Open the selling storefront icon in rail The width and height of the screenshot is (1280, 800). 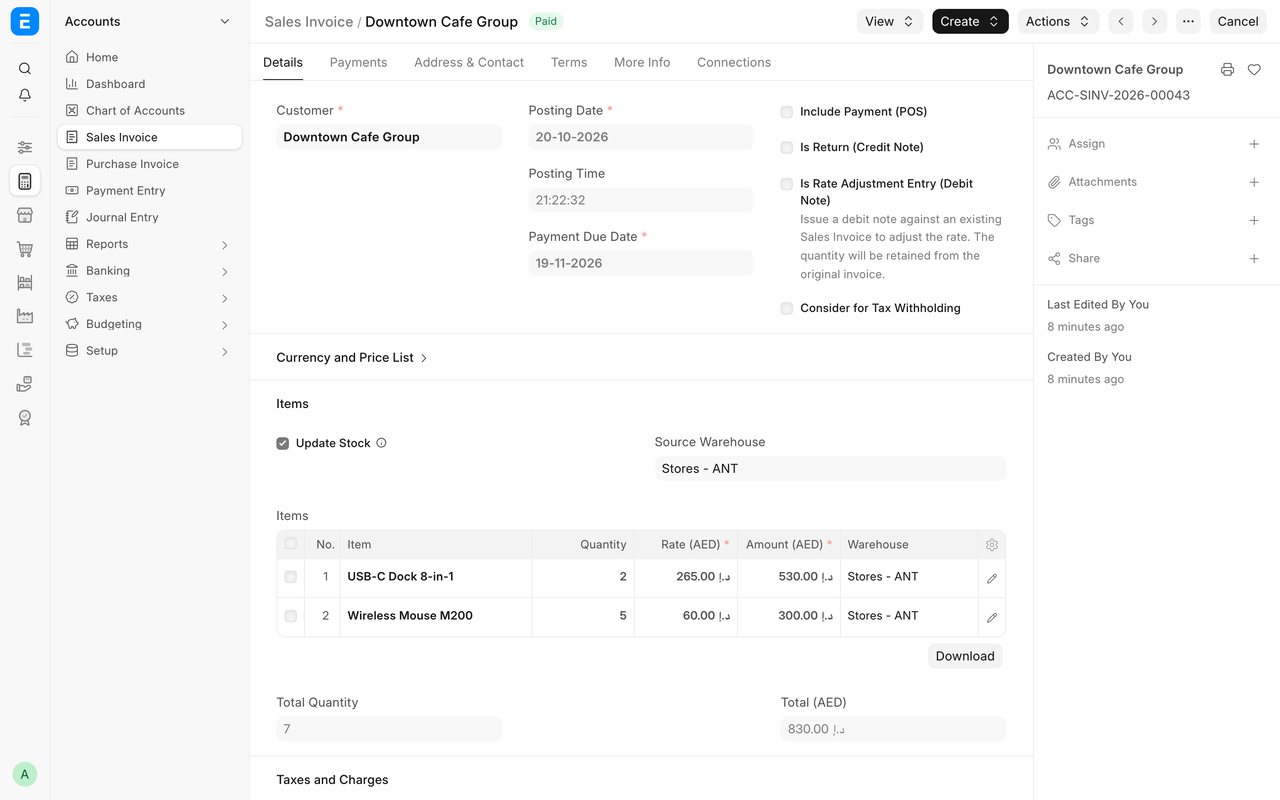(25, 215)
